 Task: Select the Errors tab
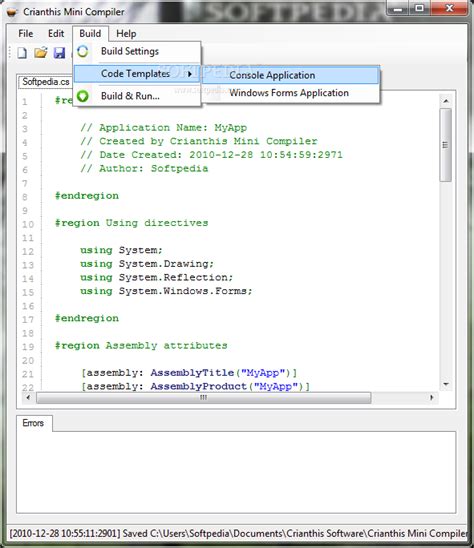(x=34, y=423)
